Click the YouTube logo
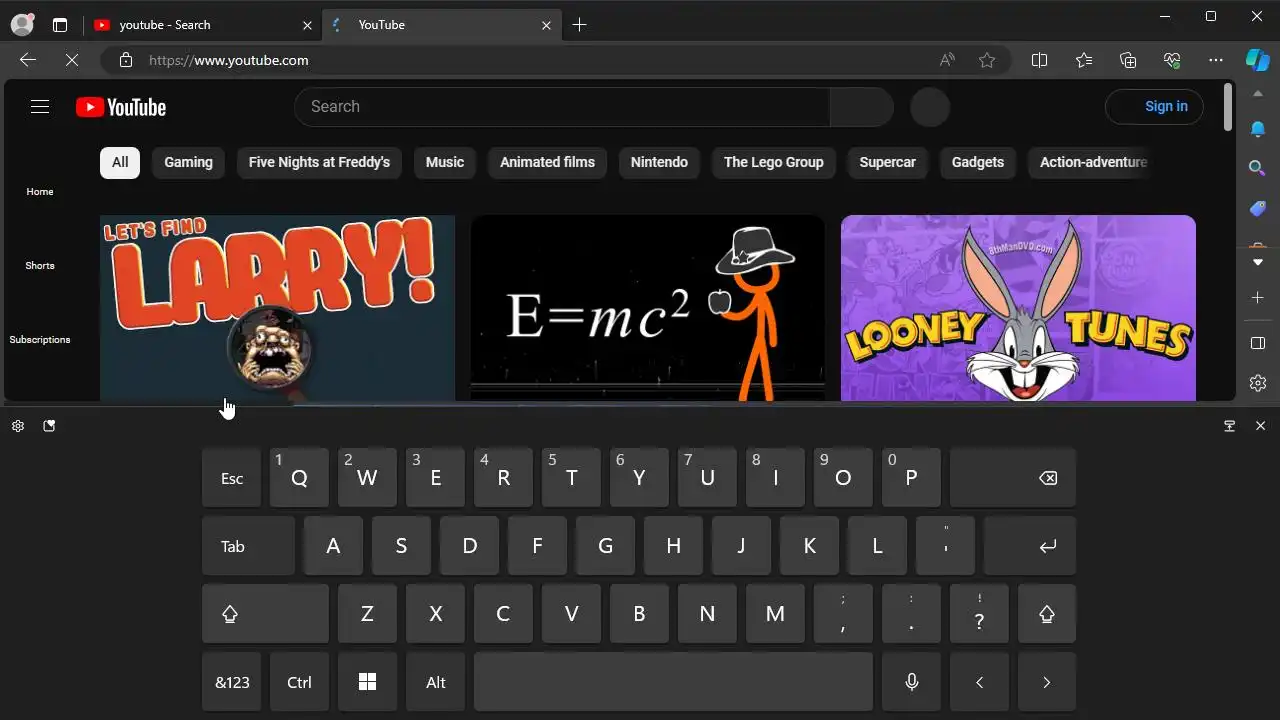This screenshot has height=720, width=1280. click(x=121, y=107)
